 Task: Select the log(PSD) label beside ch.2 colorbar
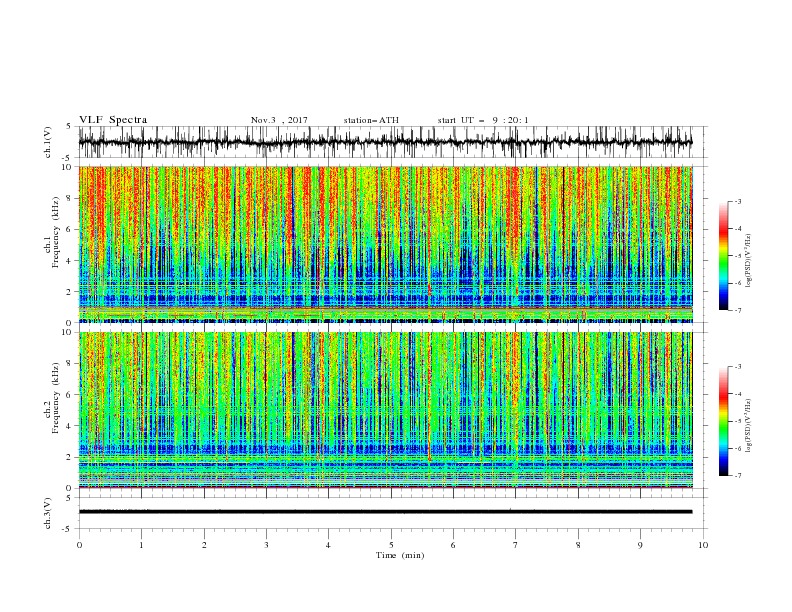(750, 426)
